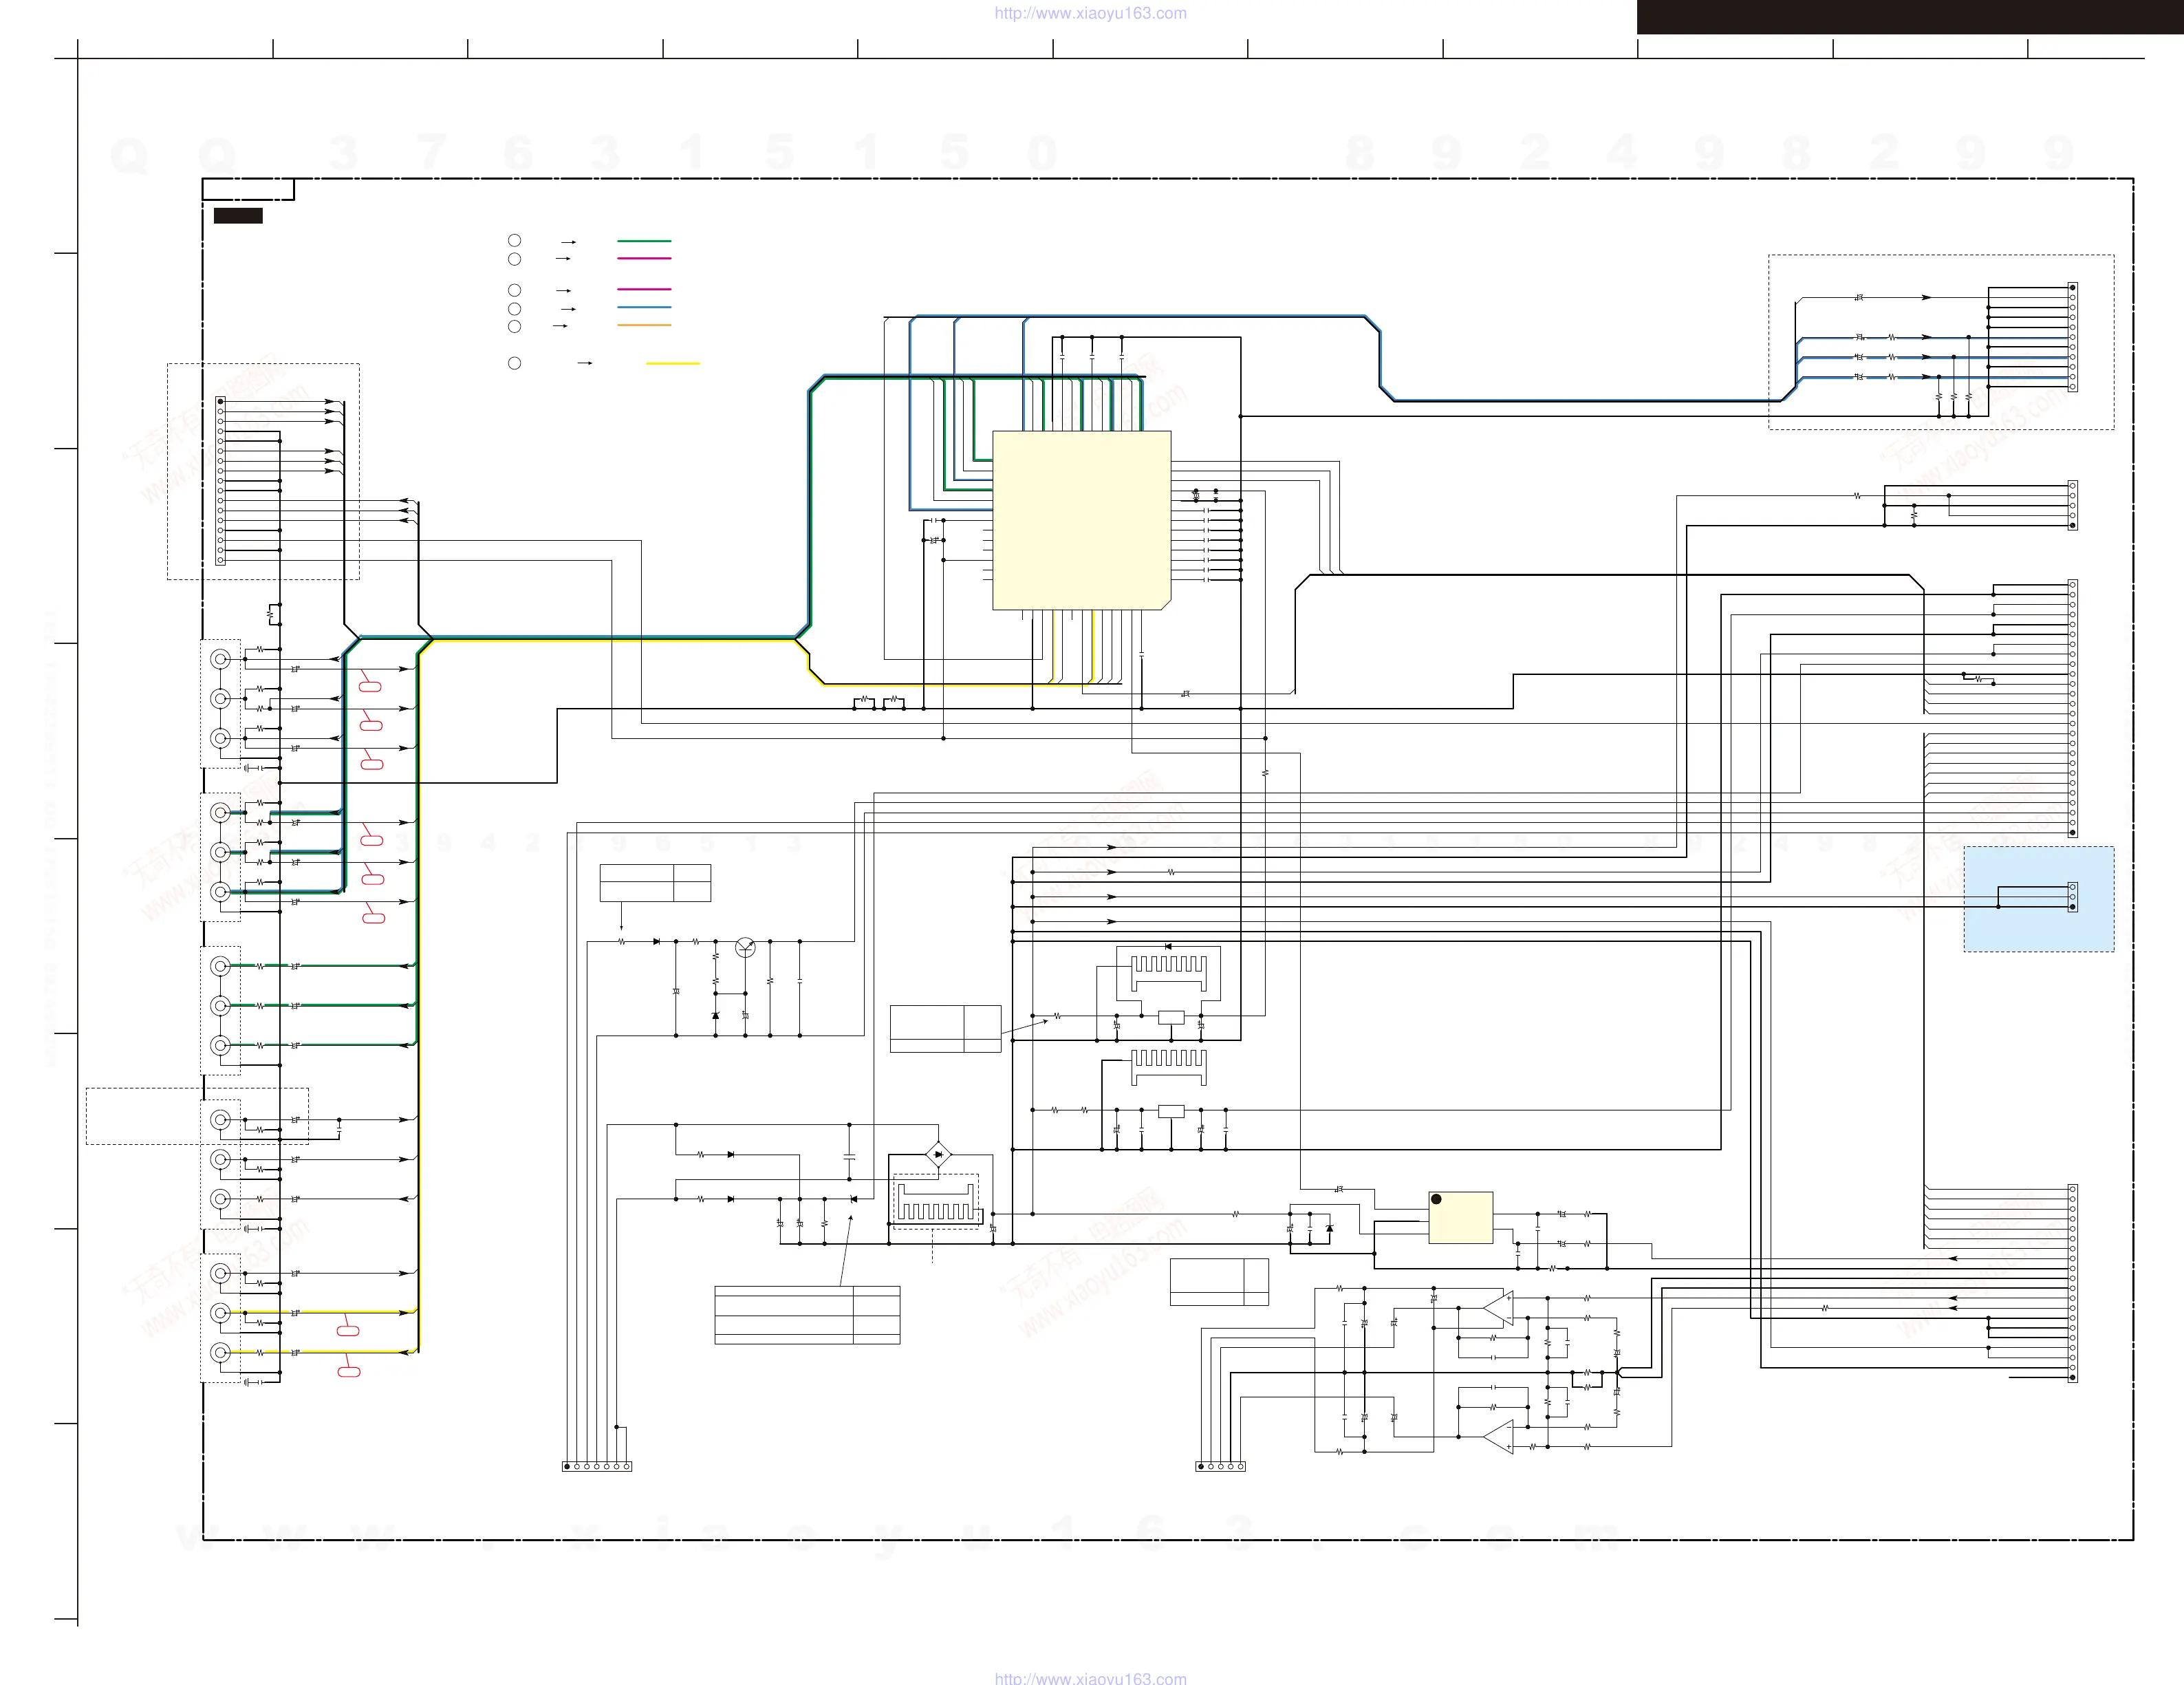Click the circled transistor symbol
2184x1685 pixels.
point(745,947)
